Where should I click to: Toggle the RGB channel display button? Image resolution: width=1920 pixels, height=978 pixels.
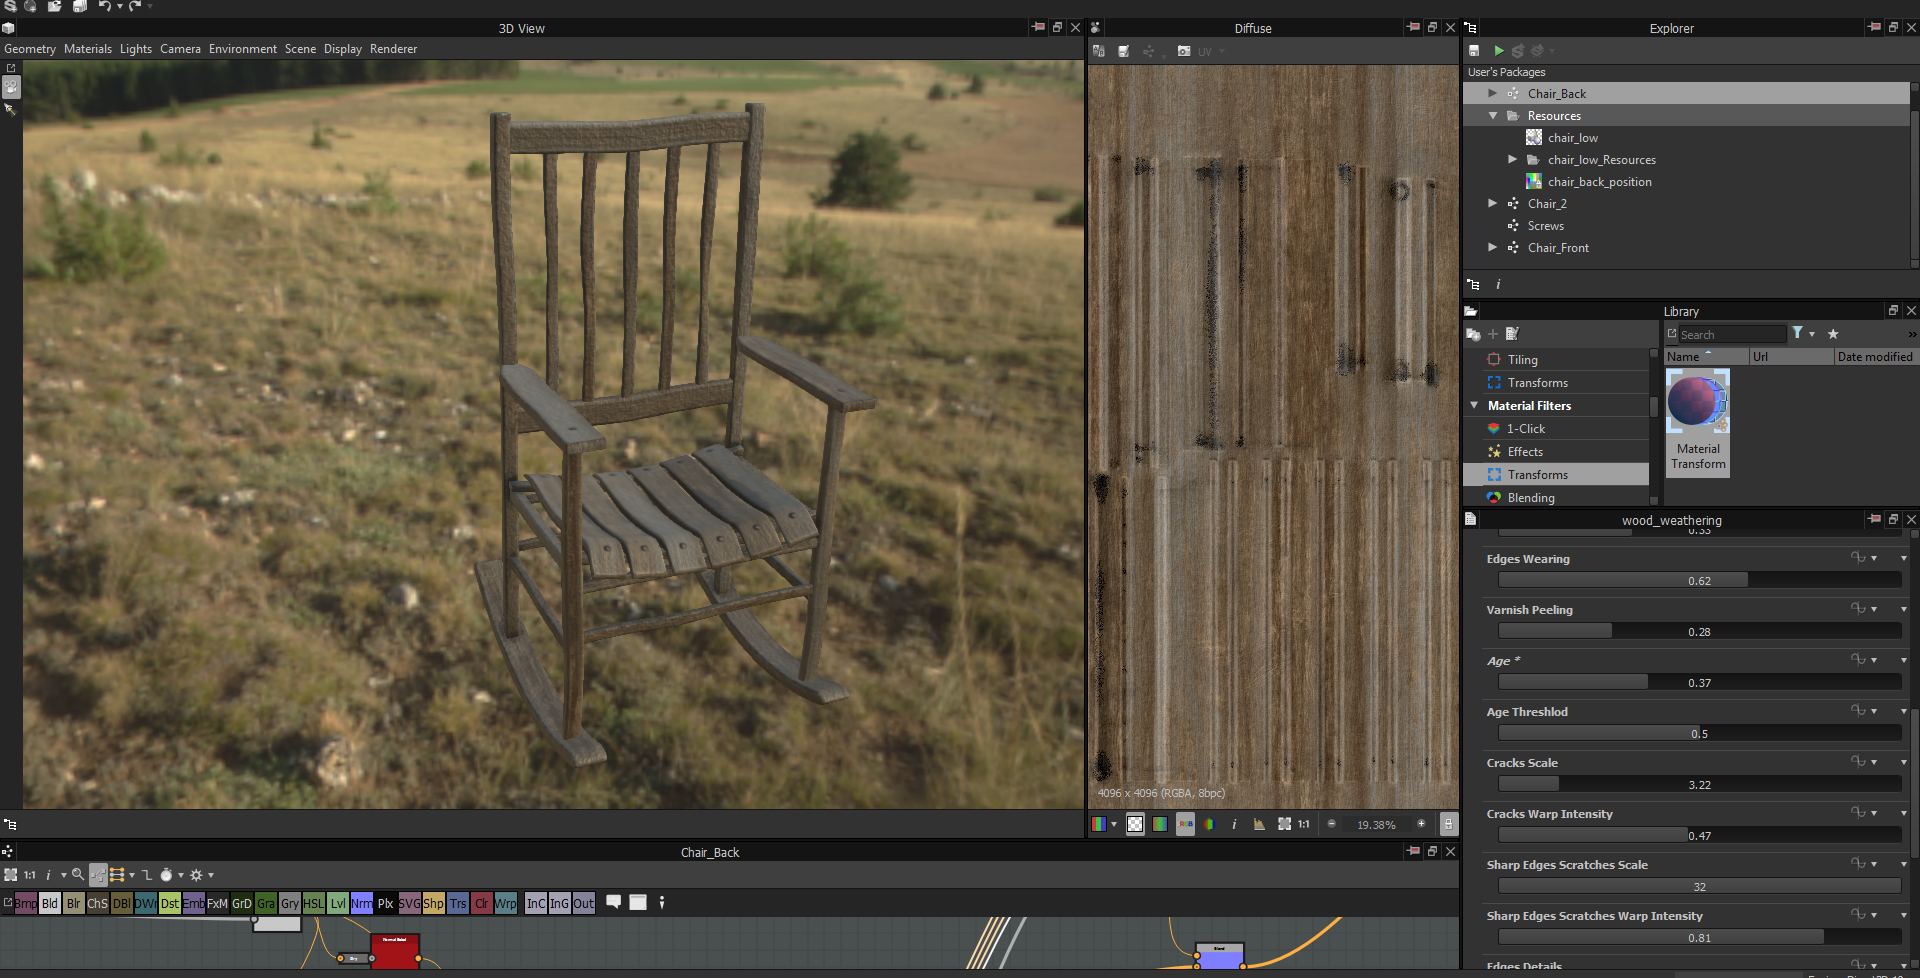(1185, 824)
